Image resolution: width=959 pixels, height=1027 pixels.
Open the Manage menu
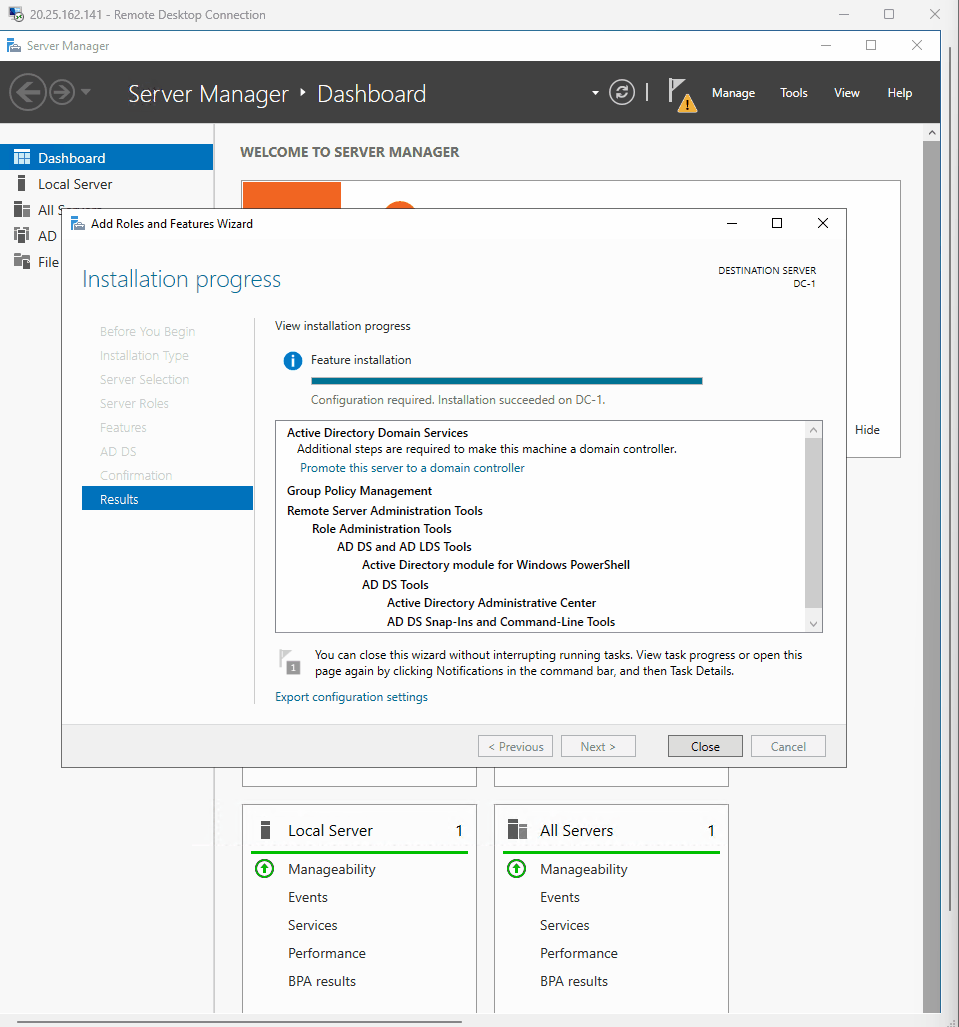[733, 93]
